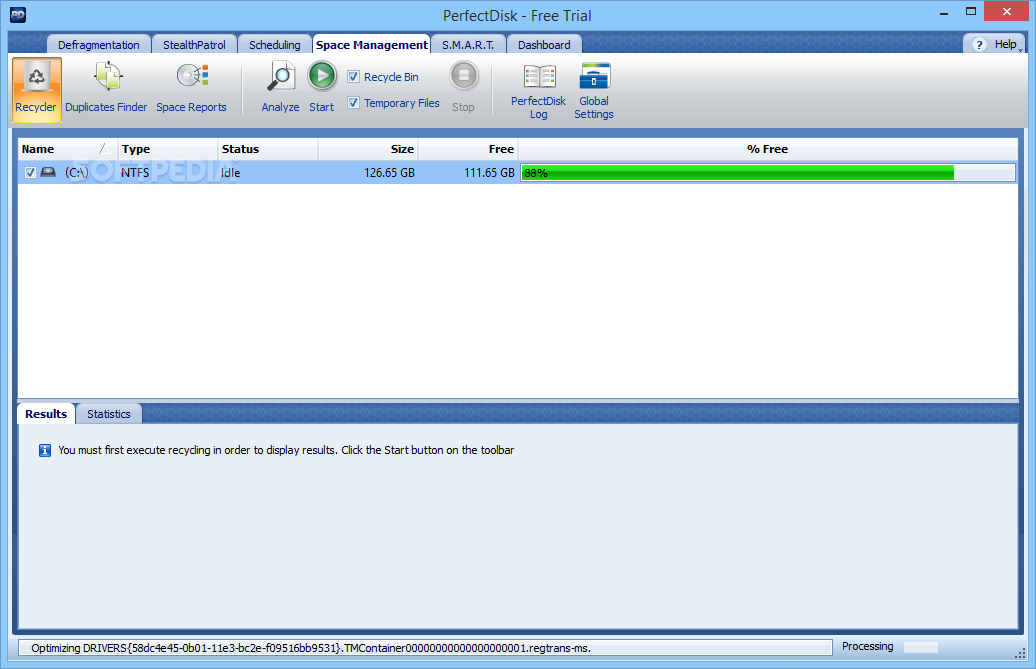Click the NTFS type cell
The height and width of the screenshot is (669, 1036).
(x=135, y=172)
